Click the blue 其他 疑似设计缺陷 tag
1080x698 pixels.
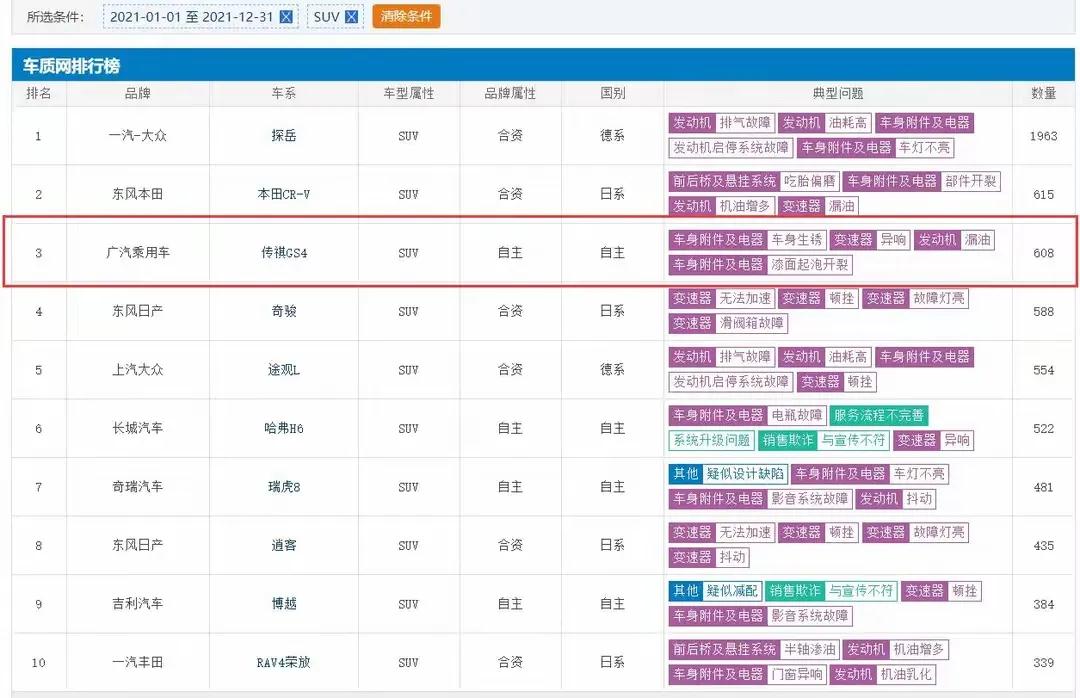(728, 474)
